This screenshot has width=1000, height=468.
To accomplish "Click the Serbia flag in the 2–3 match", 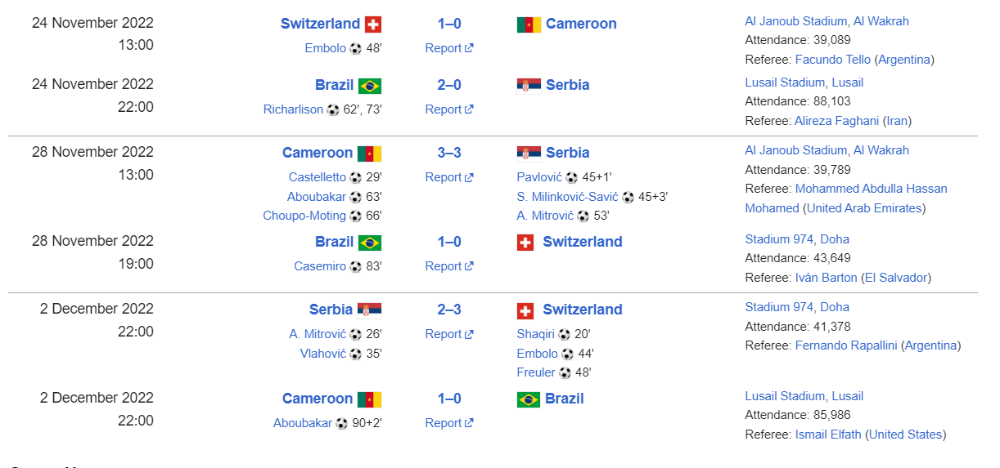I will 370,310.
